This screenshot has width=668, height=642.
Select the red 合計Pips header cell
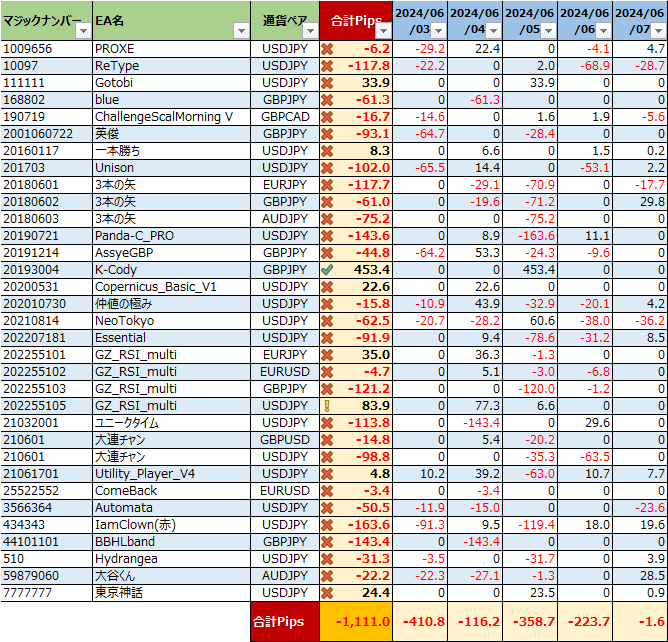click(356, 20)
